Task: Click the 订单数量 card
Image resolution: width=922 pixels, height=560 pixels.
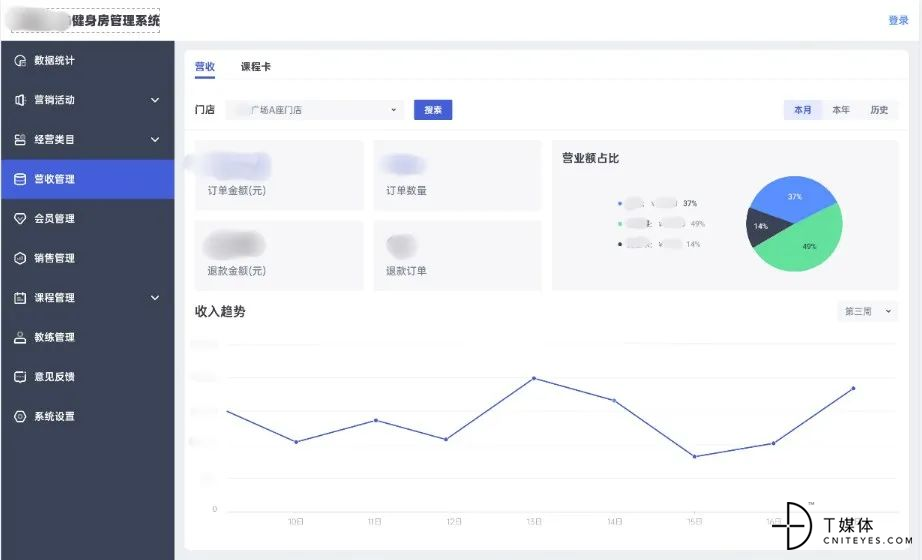Action: 457,175
